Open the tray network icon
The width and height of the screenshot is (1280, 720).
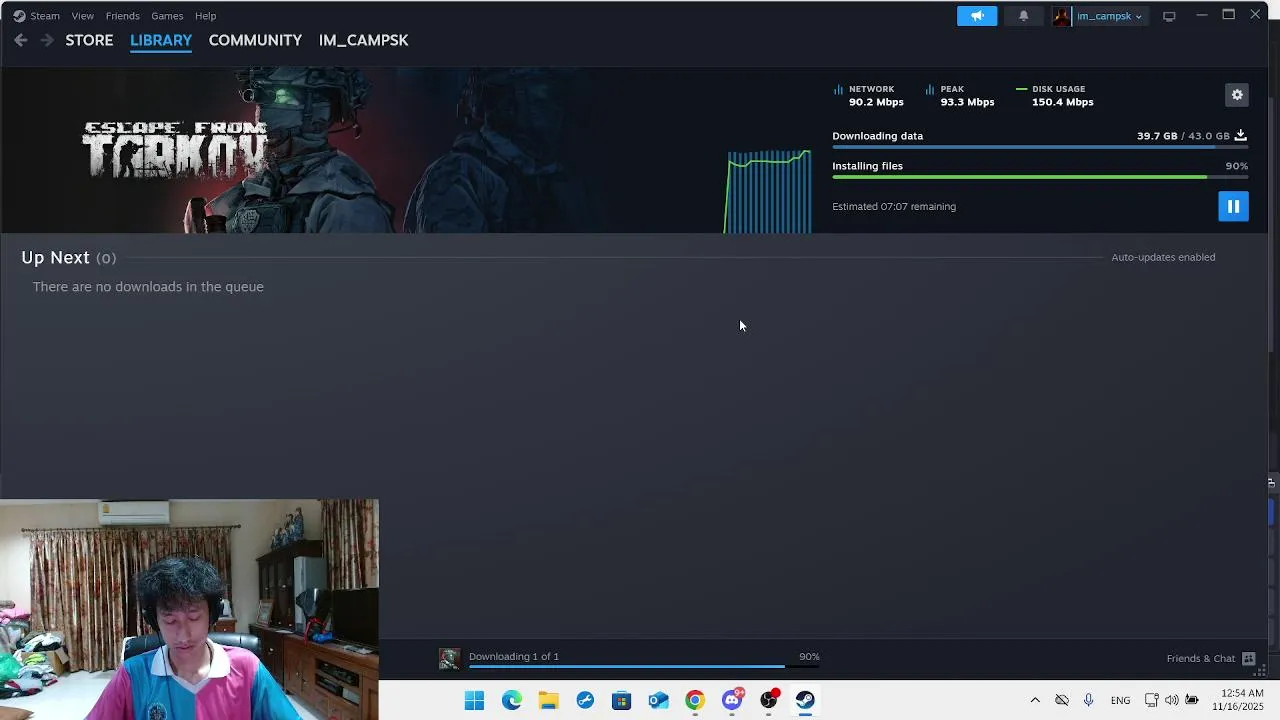coord(1152,700)
